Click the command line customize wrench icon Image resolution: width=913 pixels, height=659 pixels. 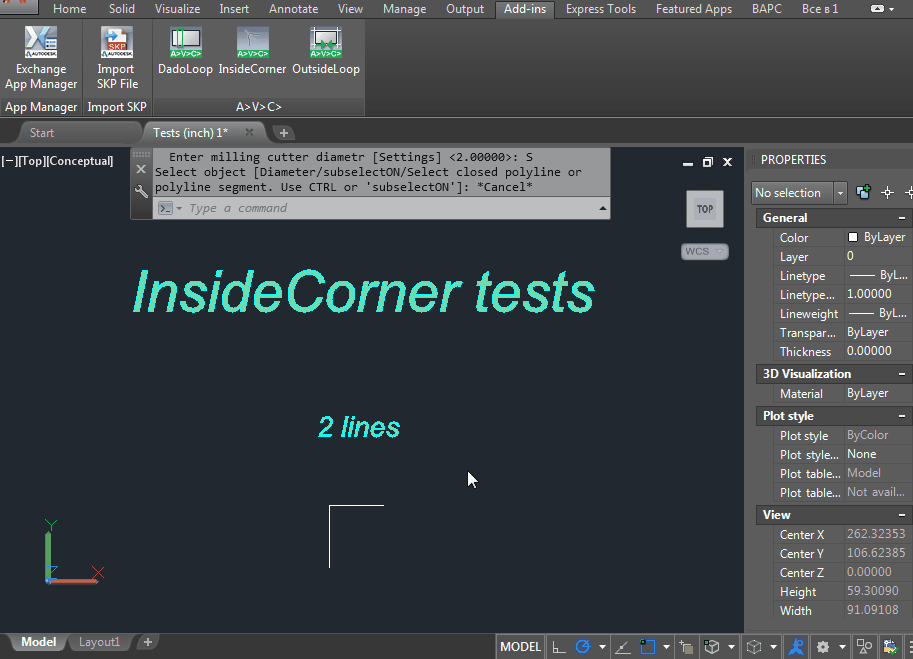click(x=141, y=192)
